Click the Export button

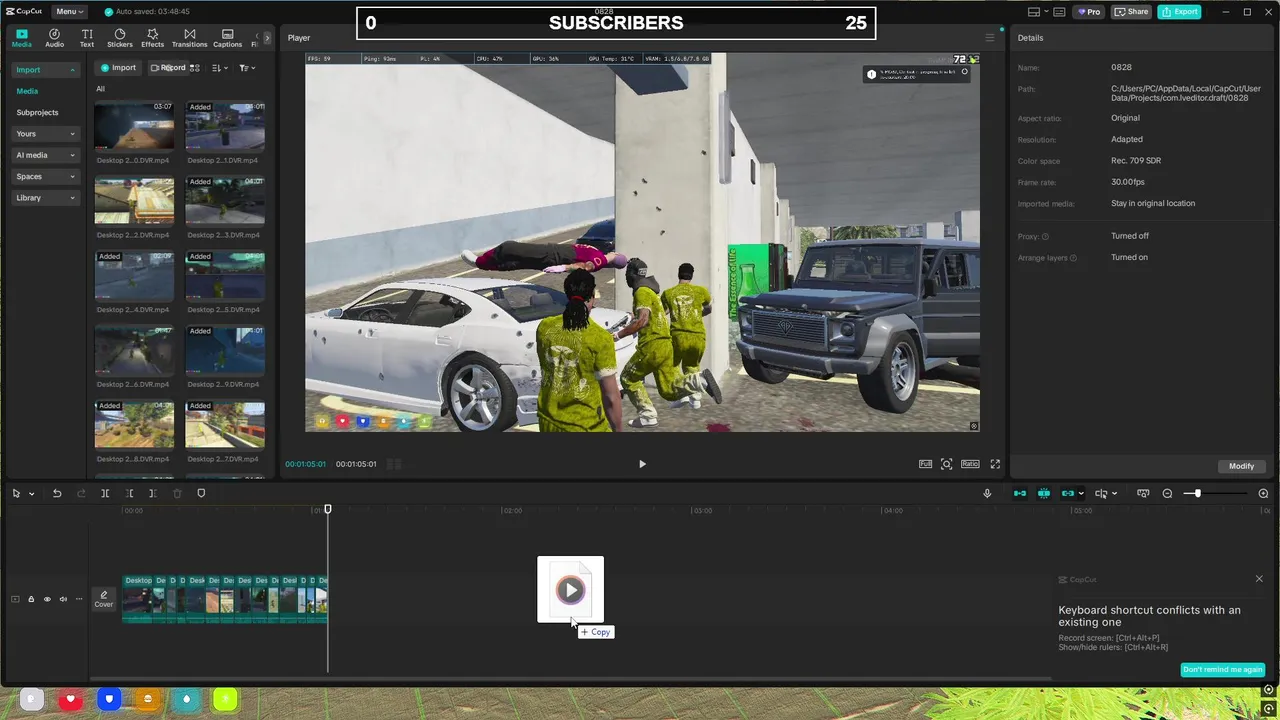point(1179,12)
